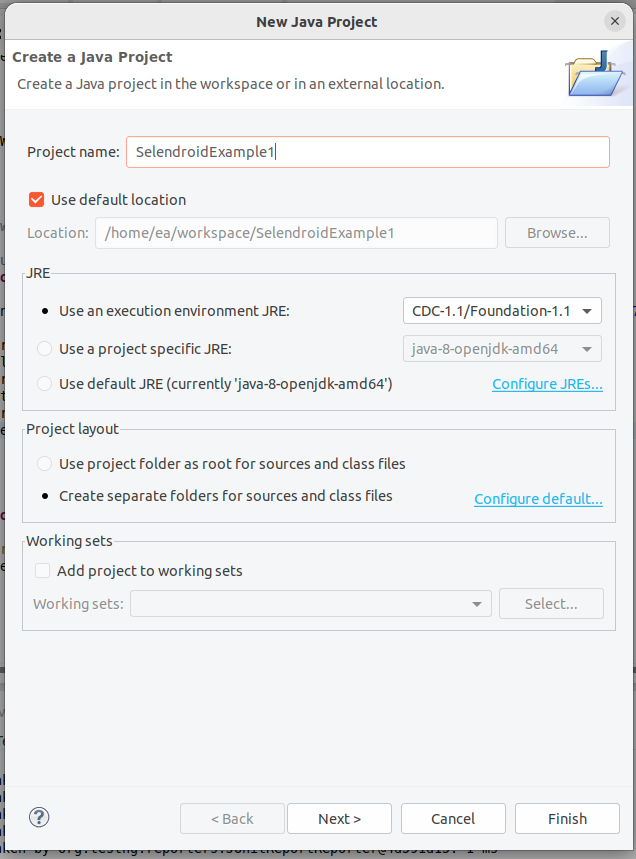636x859 pixels.
Task: Select Use a project specific JRE
Action: point(44,348)
